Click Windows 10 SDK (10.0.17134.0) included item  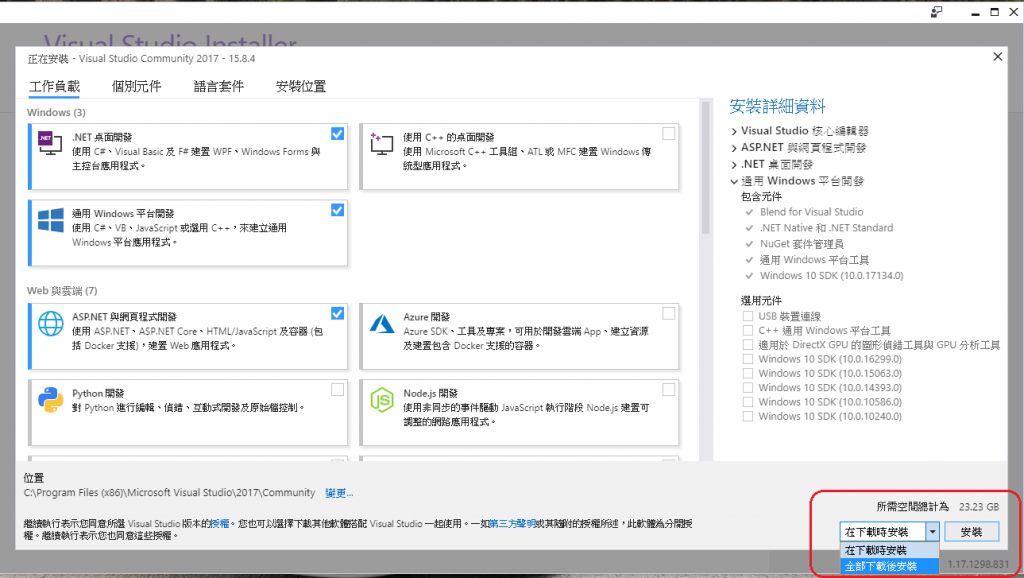831,276
